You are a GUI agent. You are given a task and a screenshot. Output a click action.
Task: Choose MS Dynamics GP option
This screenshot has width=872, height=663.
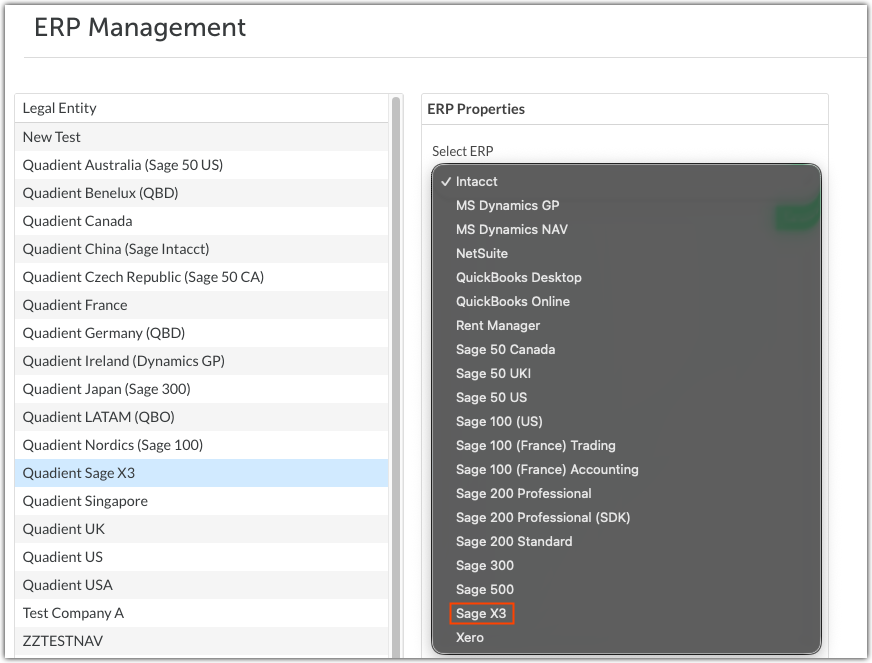pyautogui.click(x=626, y=205)
